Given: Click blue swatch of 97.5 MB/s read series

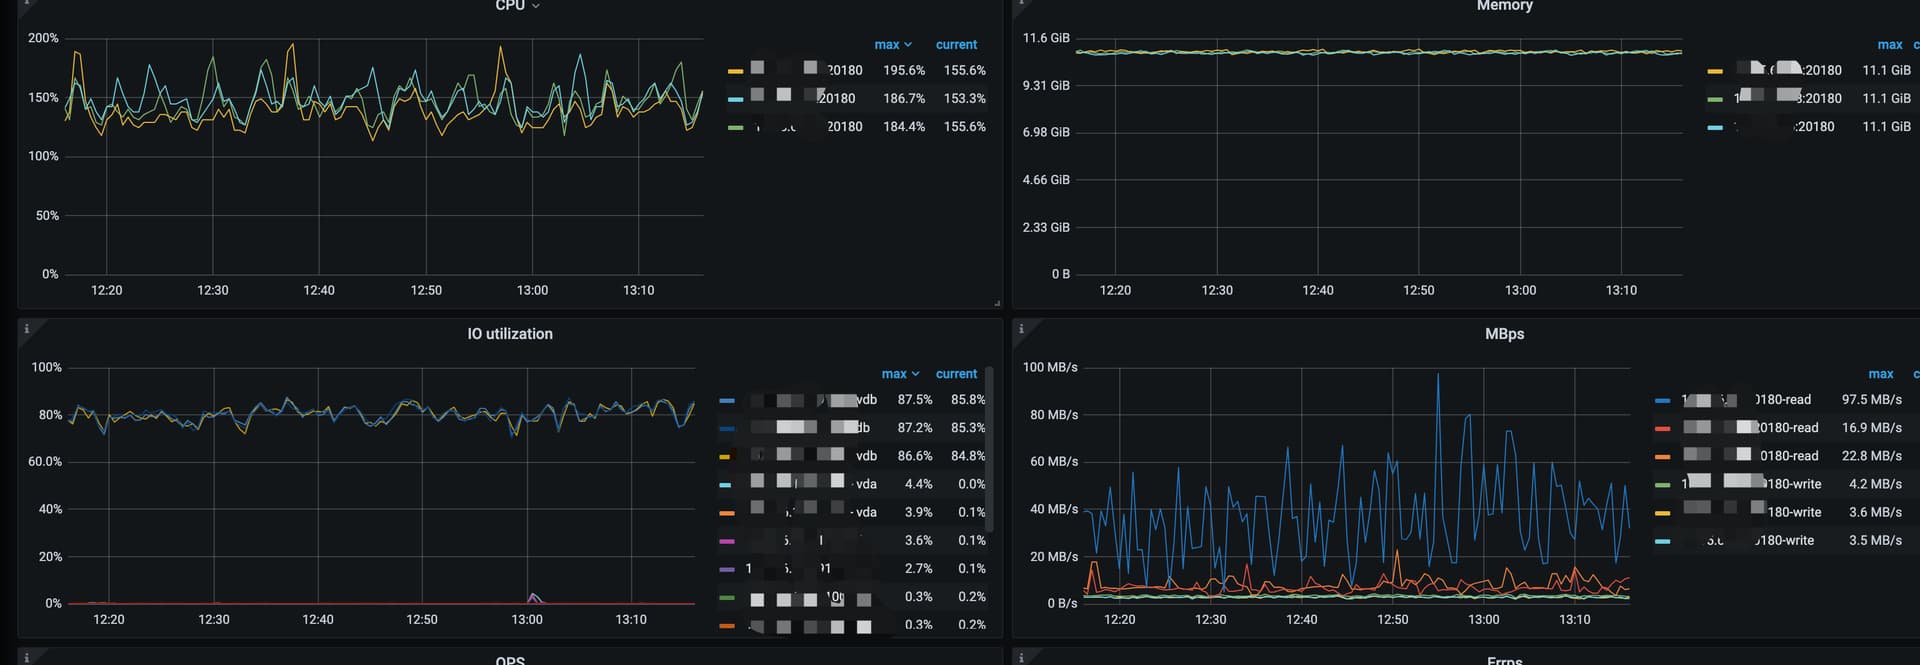Looking at the screenshot, I should pyautogui.click(x=1662, y=400).
